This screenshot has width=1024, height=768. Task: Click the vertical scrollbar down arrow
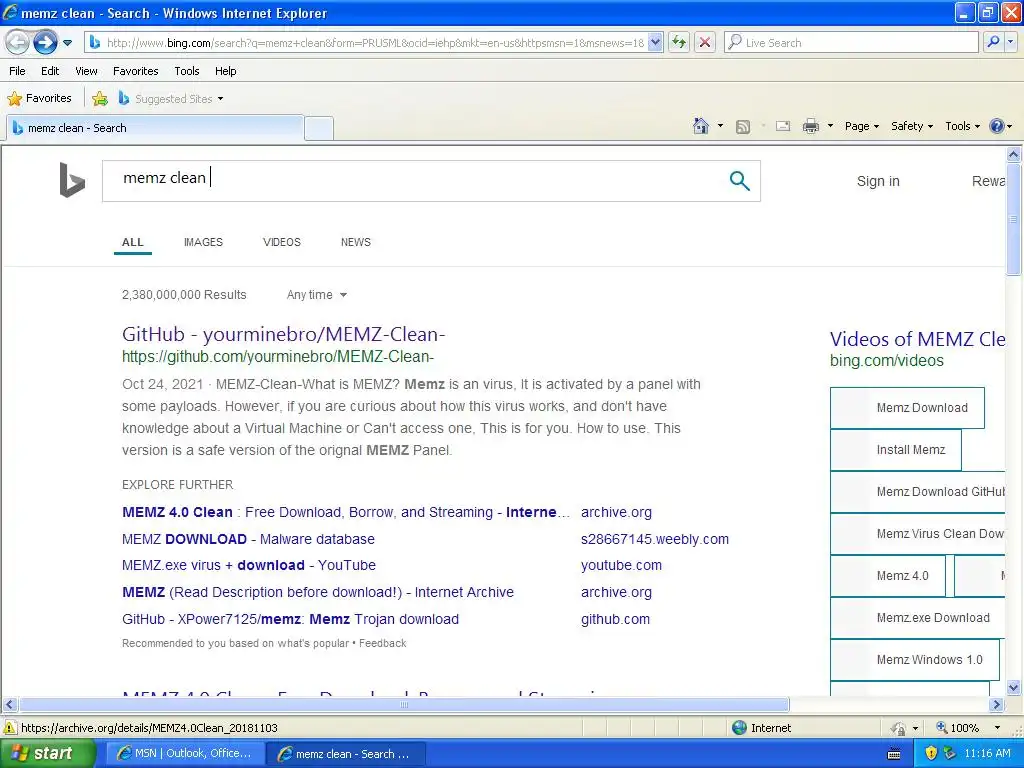tap(1014, 687)
